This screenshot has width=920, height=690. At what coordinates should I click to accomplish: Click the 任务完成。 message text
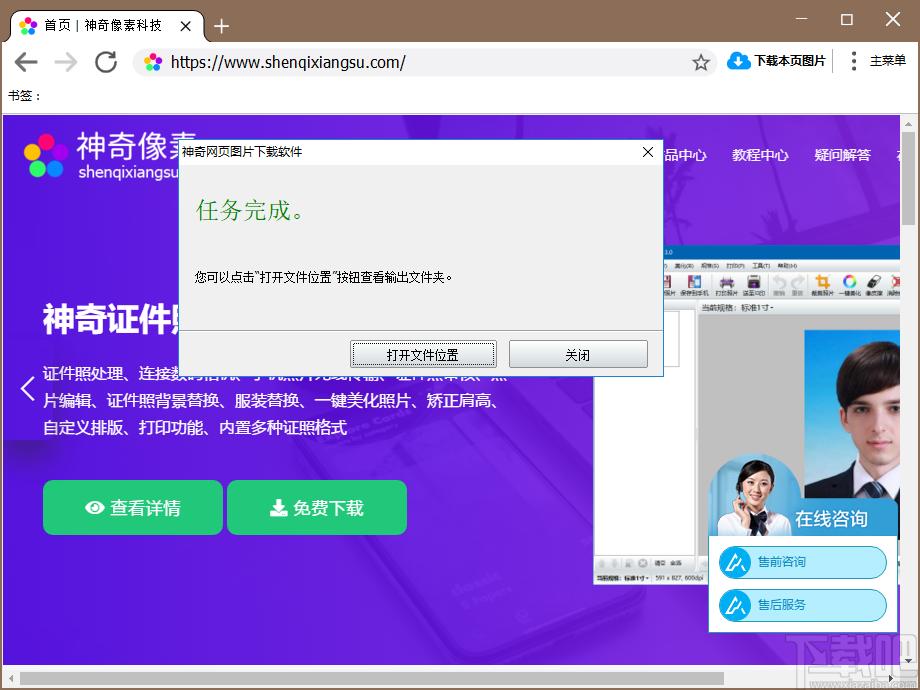[249, 210]
